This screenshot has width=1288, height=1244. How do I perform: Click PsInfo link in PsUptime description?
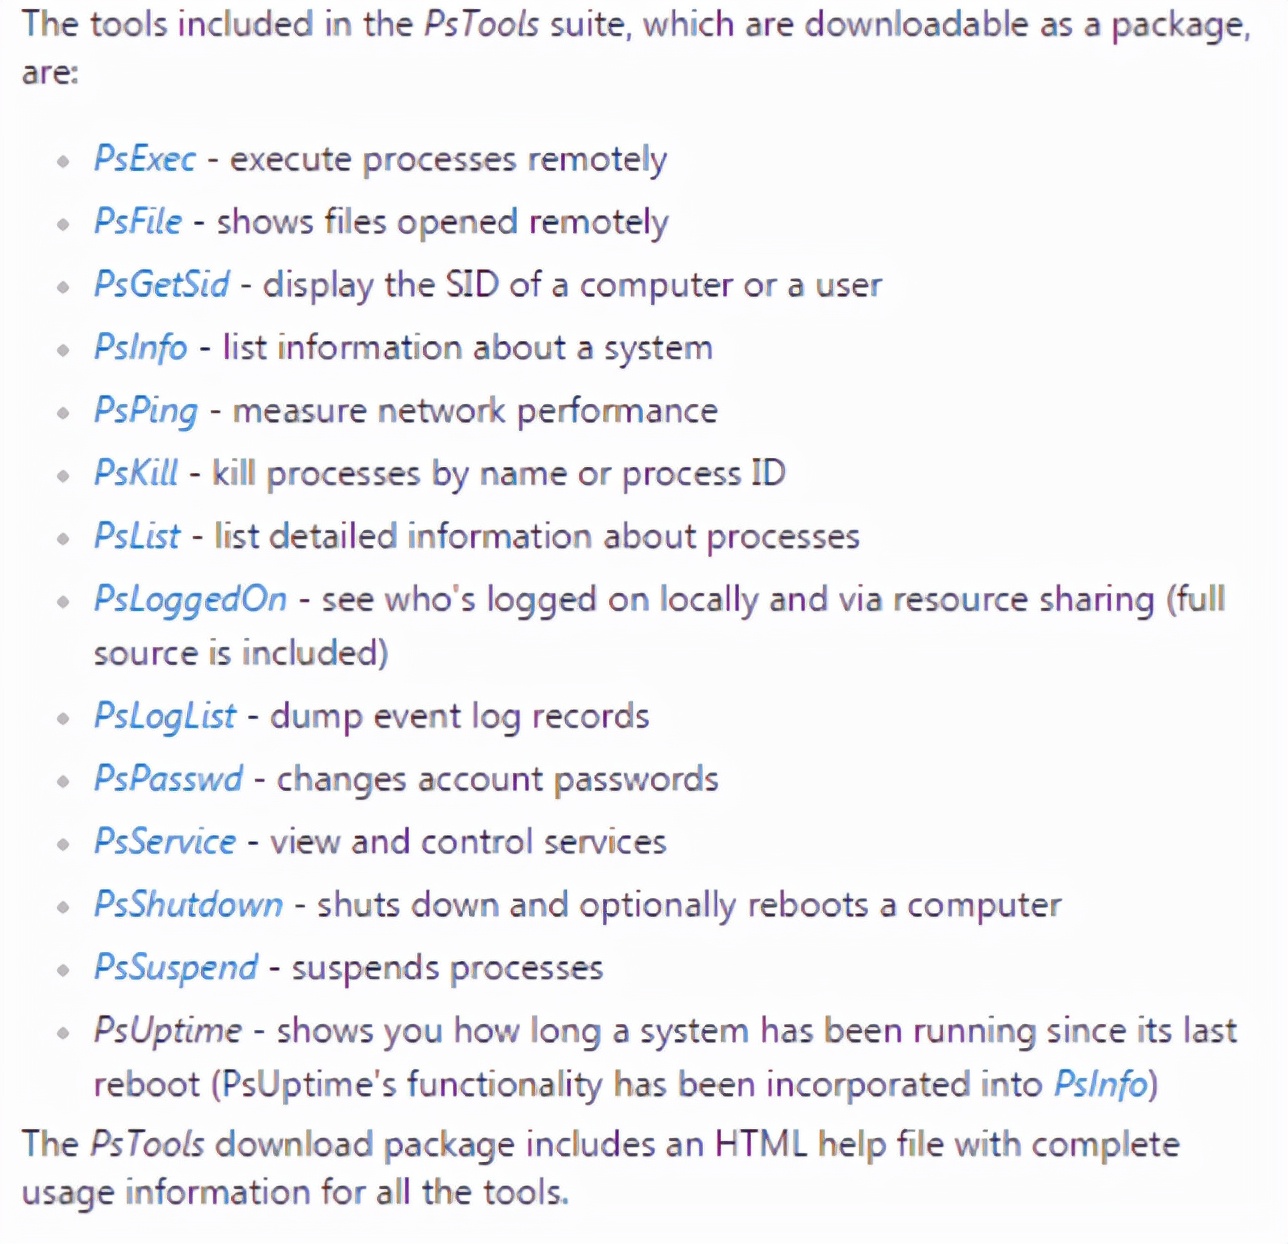[1101, 1085]
